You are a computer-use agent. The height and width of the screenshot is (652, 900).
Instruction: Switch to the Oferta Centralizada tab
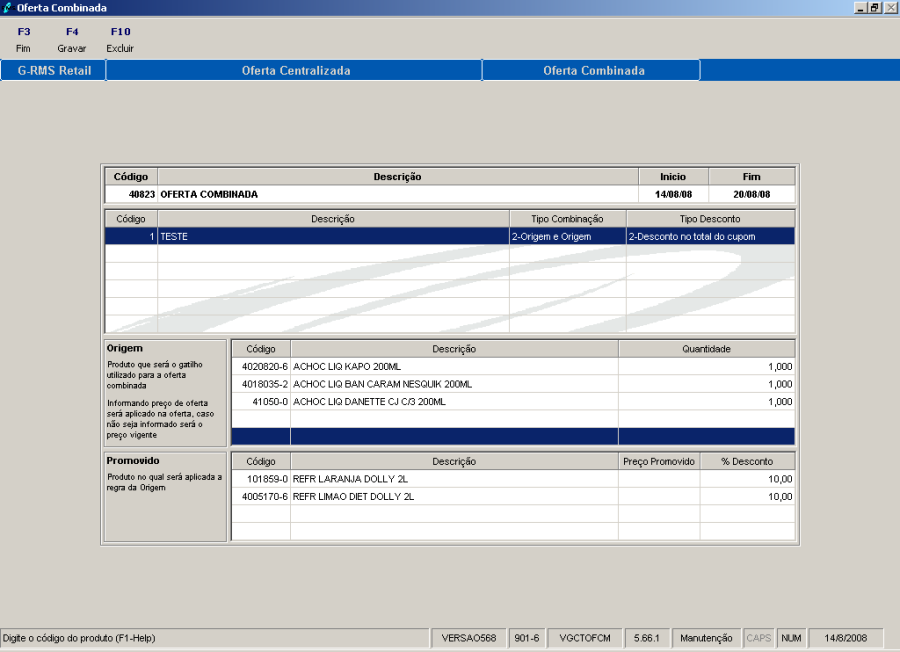pyautogui.click(x=294, y=71)
